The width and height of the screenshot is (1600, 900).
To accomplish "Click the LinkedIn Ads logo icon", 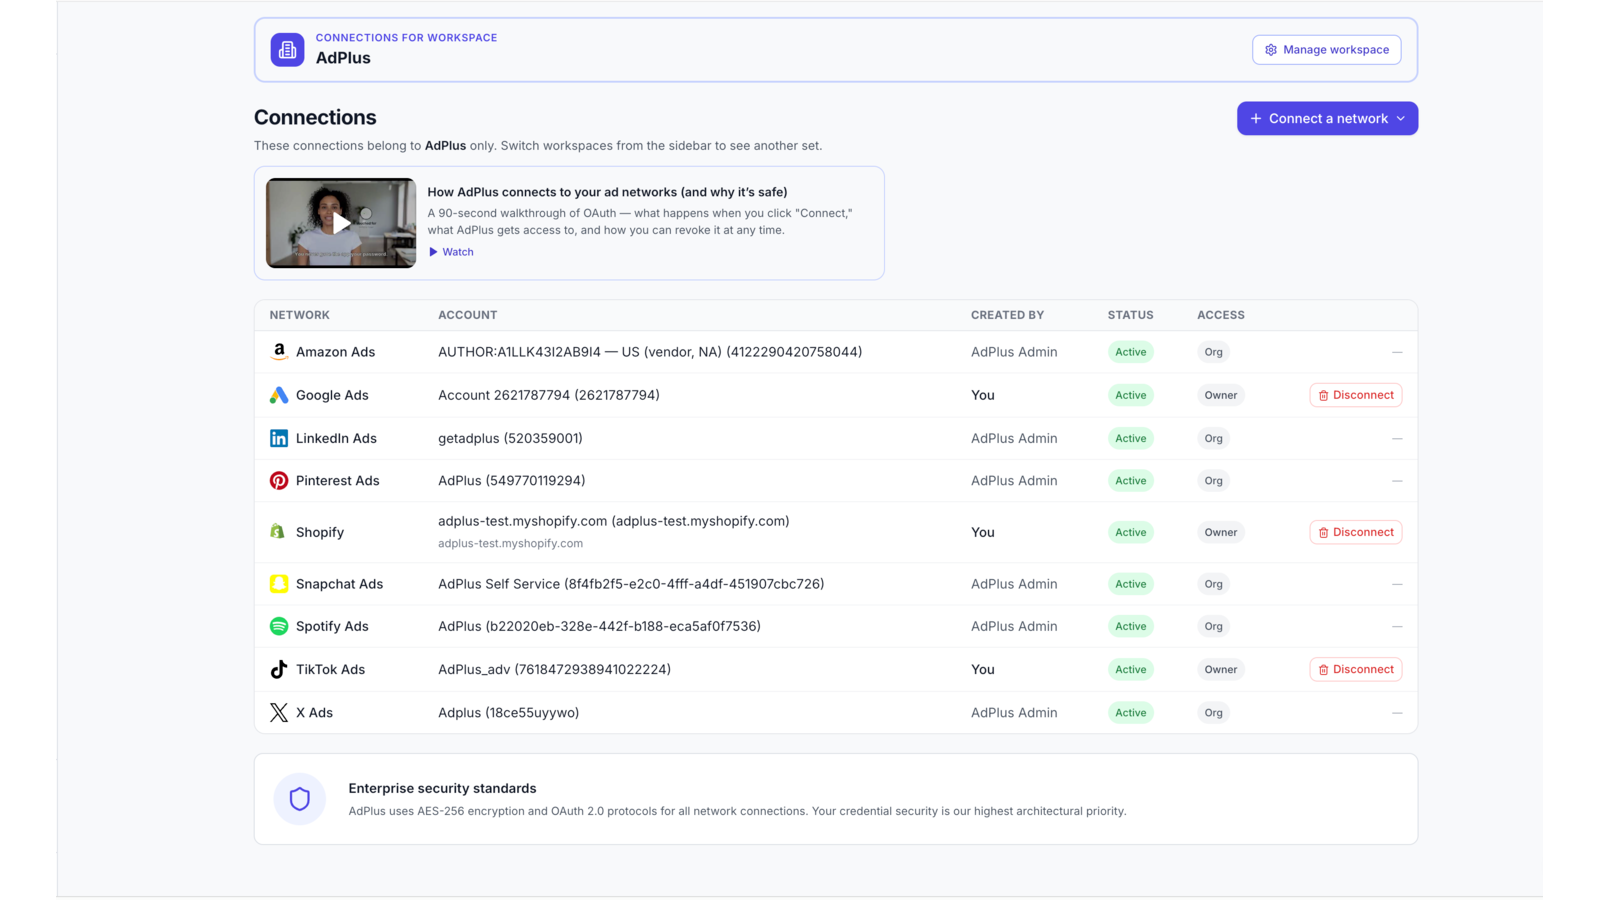I will click(279, 438).
